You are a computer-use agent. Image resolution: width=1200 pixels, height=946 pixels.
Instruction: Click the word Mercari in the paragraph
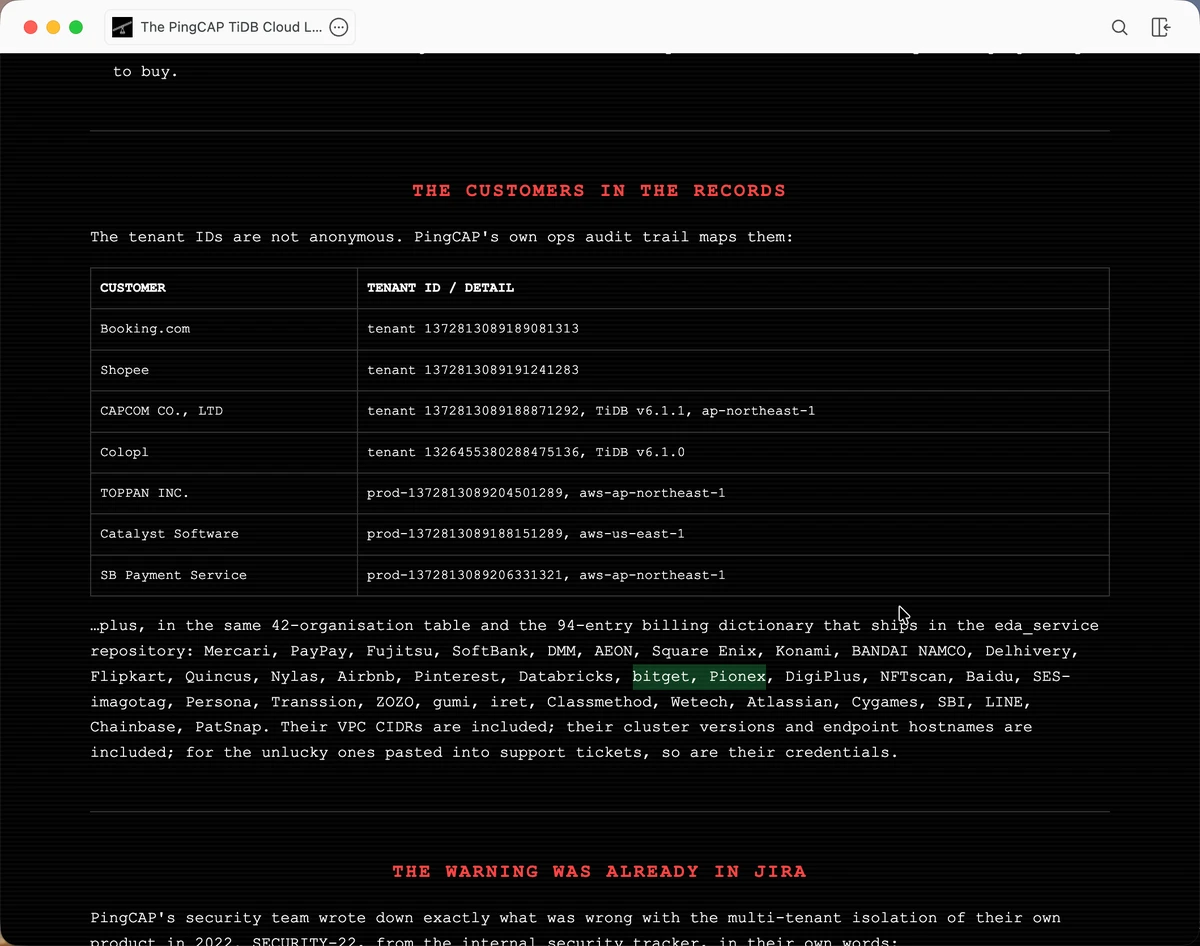[238, 651]
